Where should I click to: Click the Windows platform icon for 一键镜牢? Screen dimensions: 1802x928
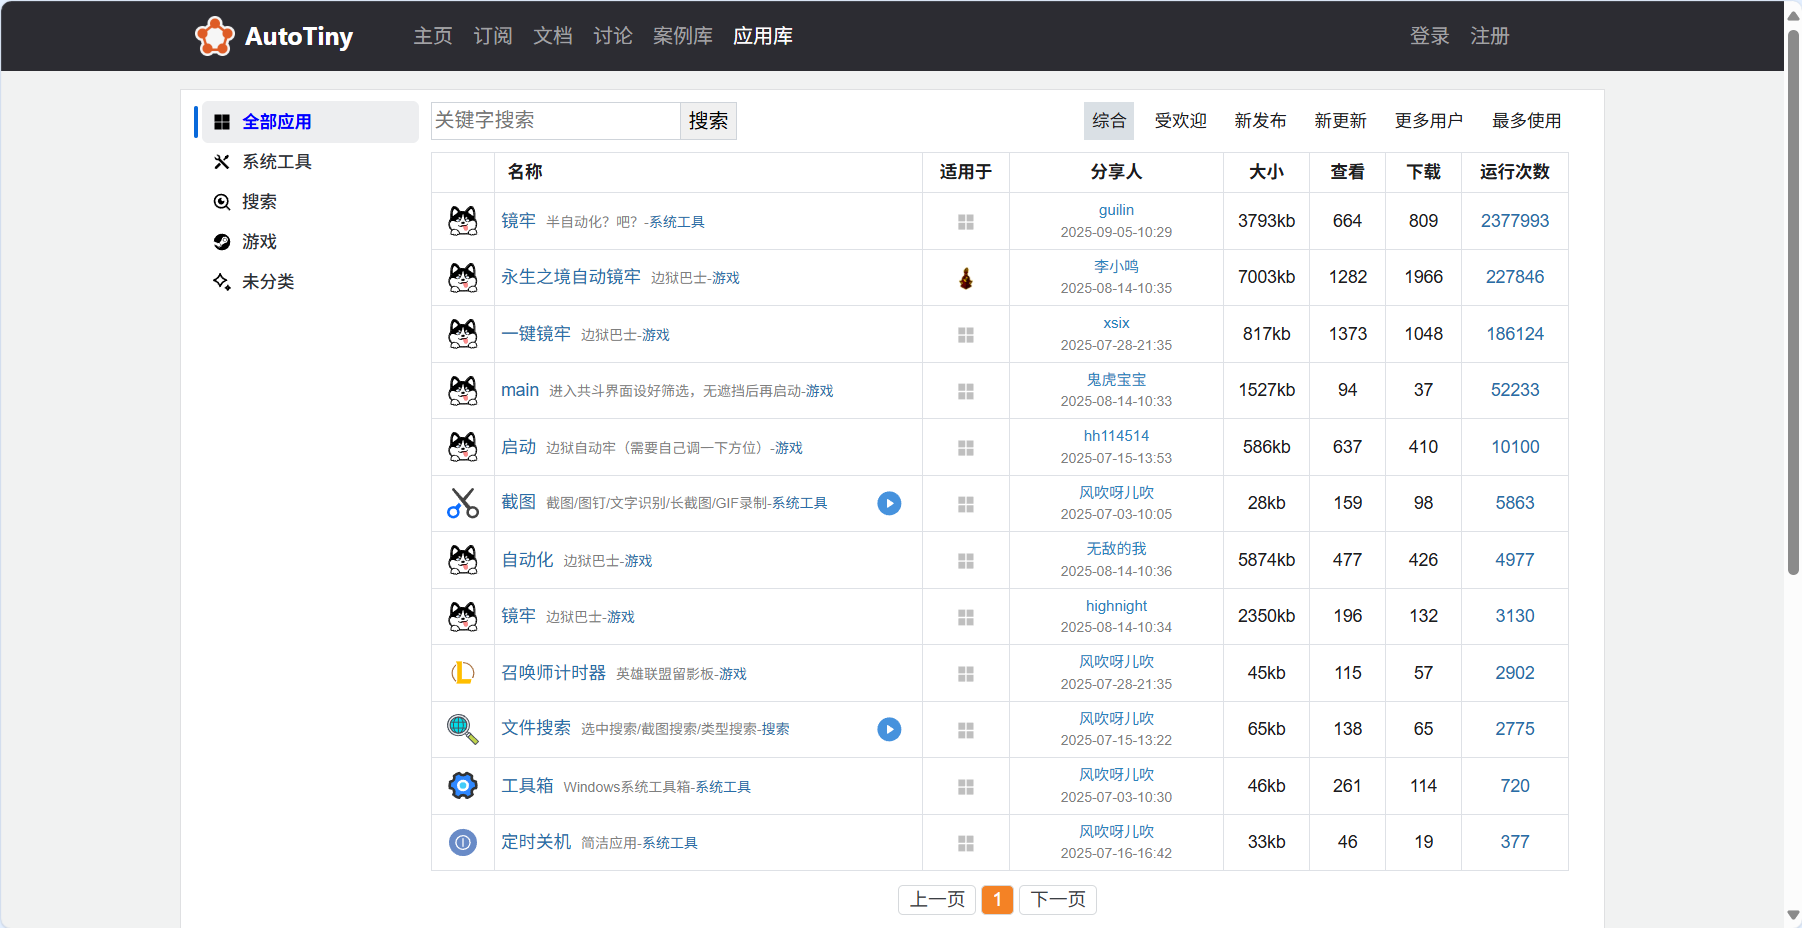click(x=966, y=335)
